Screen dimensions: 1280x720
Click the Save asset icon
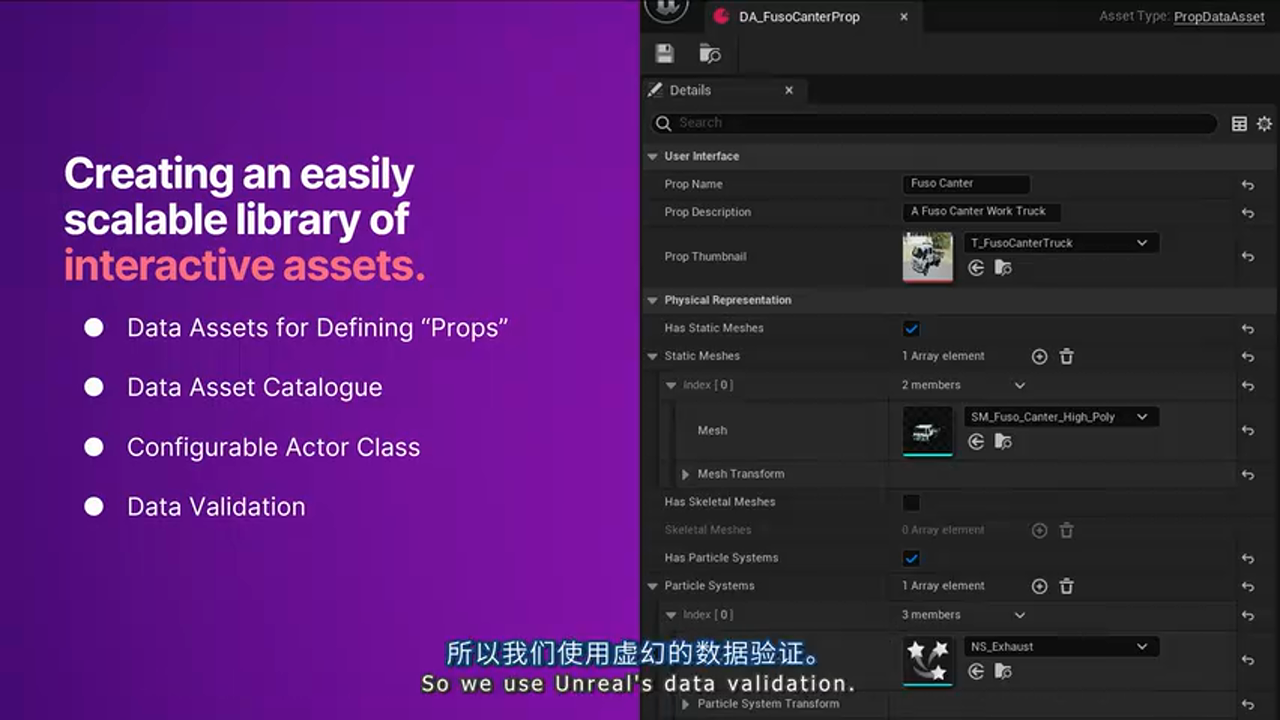pyautogui.click(x=665, y=54)
